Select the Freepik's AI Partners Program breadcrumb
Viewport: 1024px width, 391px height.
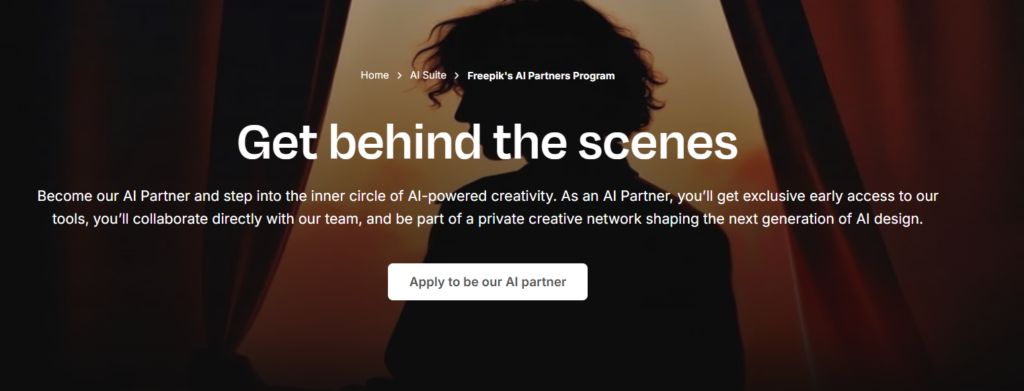pyautogui.click(x=541, y=76)
